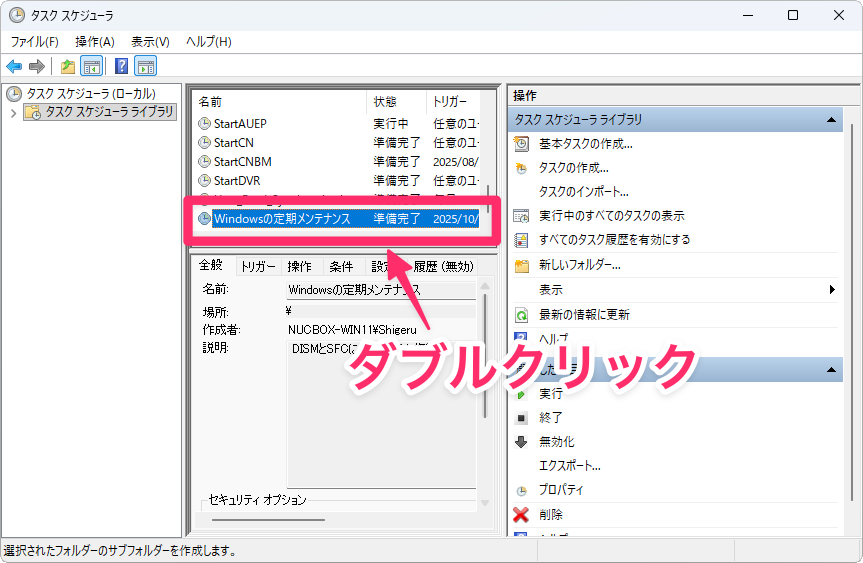Toggle the action pane toolbar icon
The width and height of the screenshot is (863, 563).
(x=146, y=66)
